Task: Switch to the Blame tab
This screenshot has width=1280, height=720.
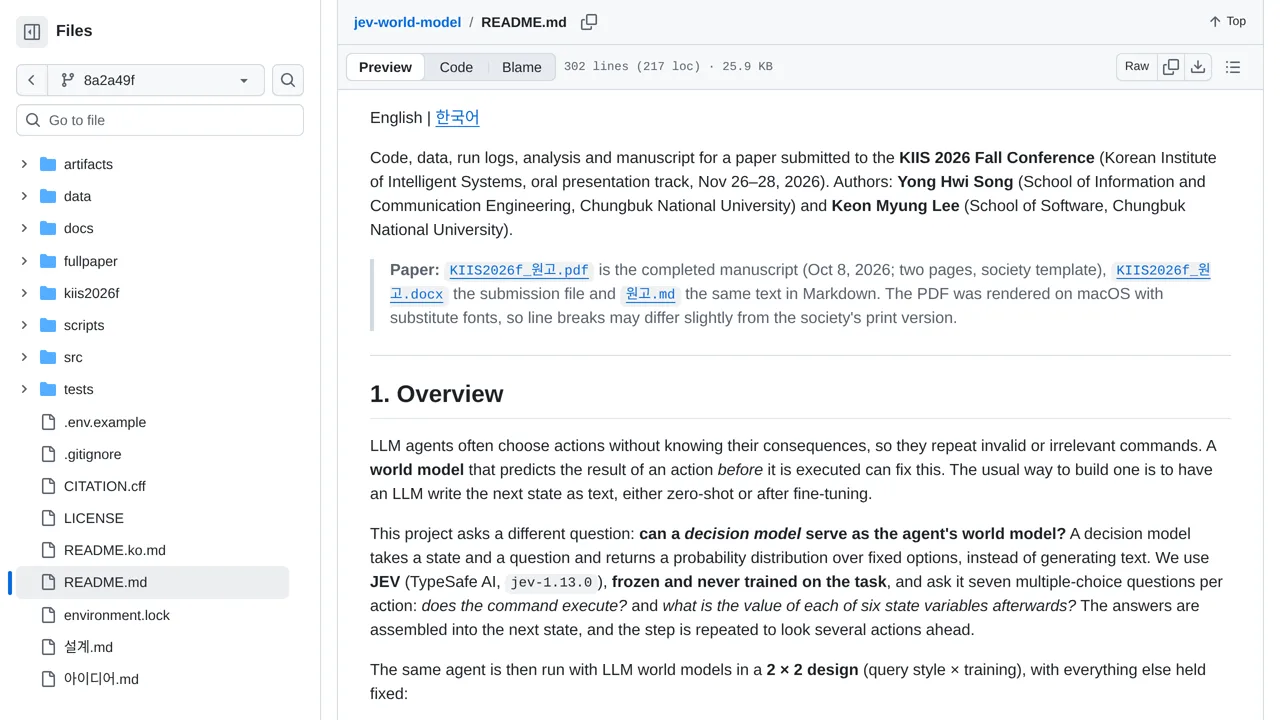Action: tap(522, 67)
